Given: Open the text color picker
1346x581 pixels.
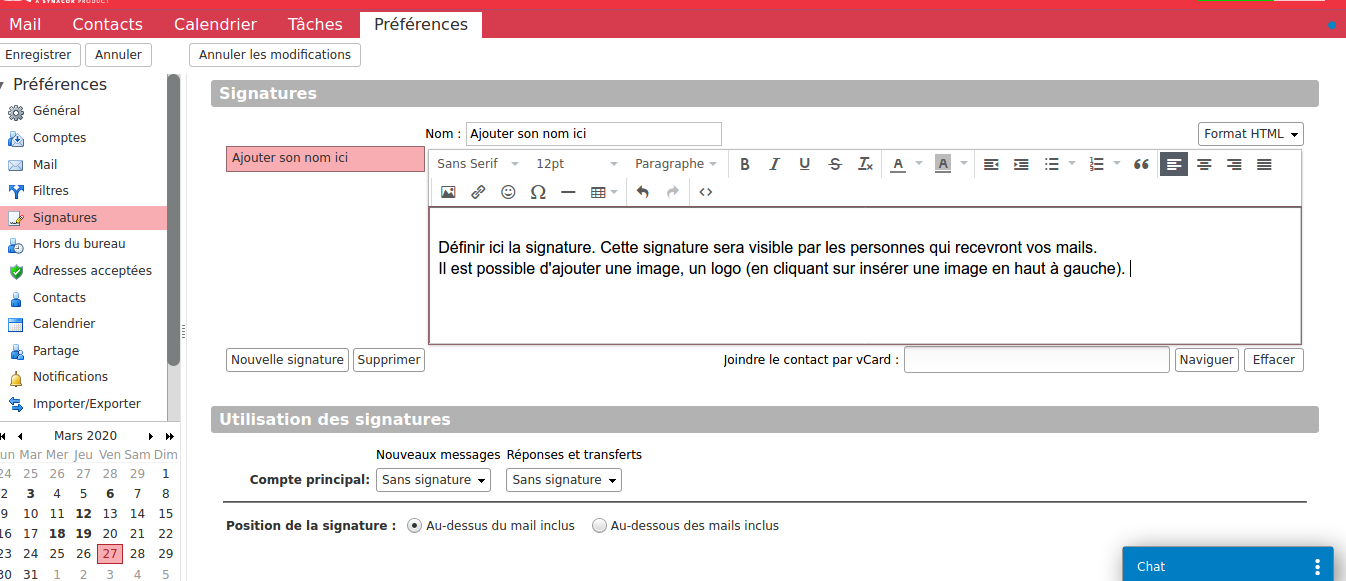Looking at the screenshot, I should pos(898,164).
